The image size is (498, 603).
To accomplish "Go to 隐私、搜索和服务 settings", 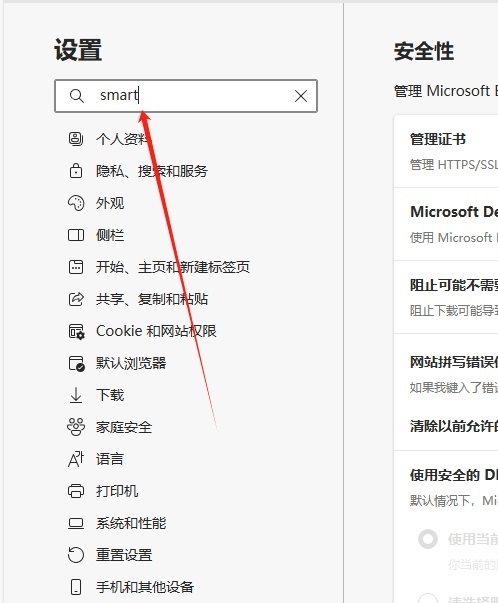I will pos(152,171).
